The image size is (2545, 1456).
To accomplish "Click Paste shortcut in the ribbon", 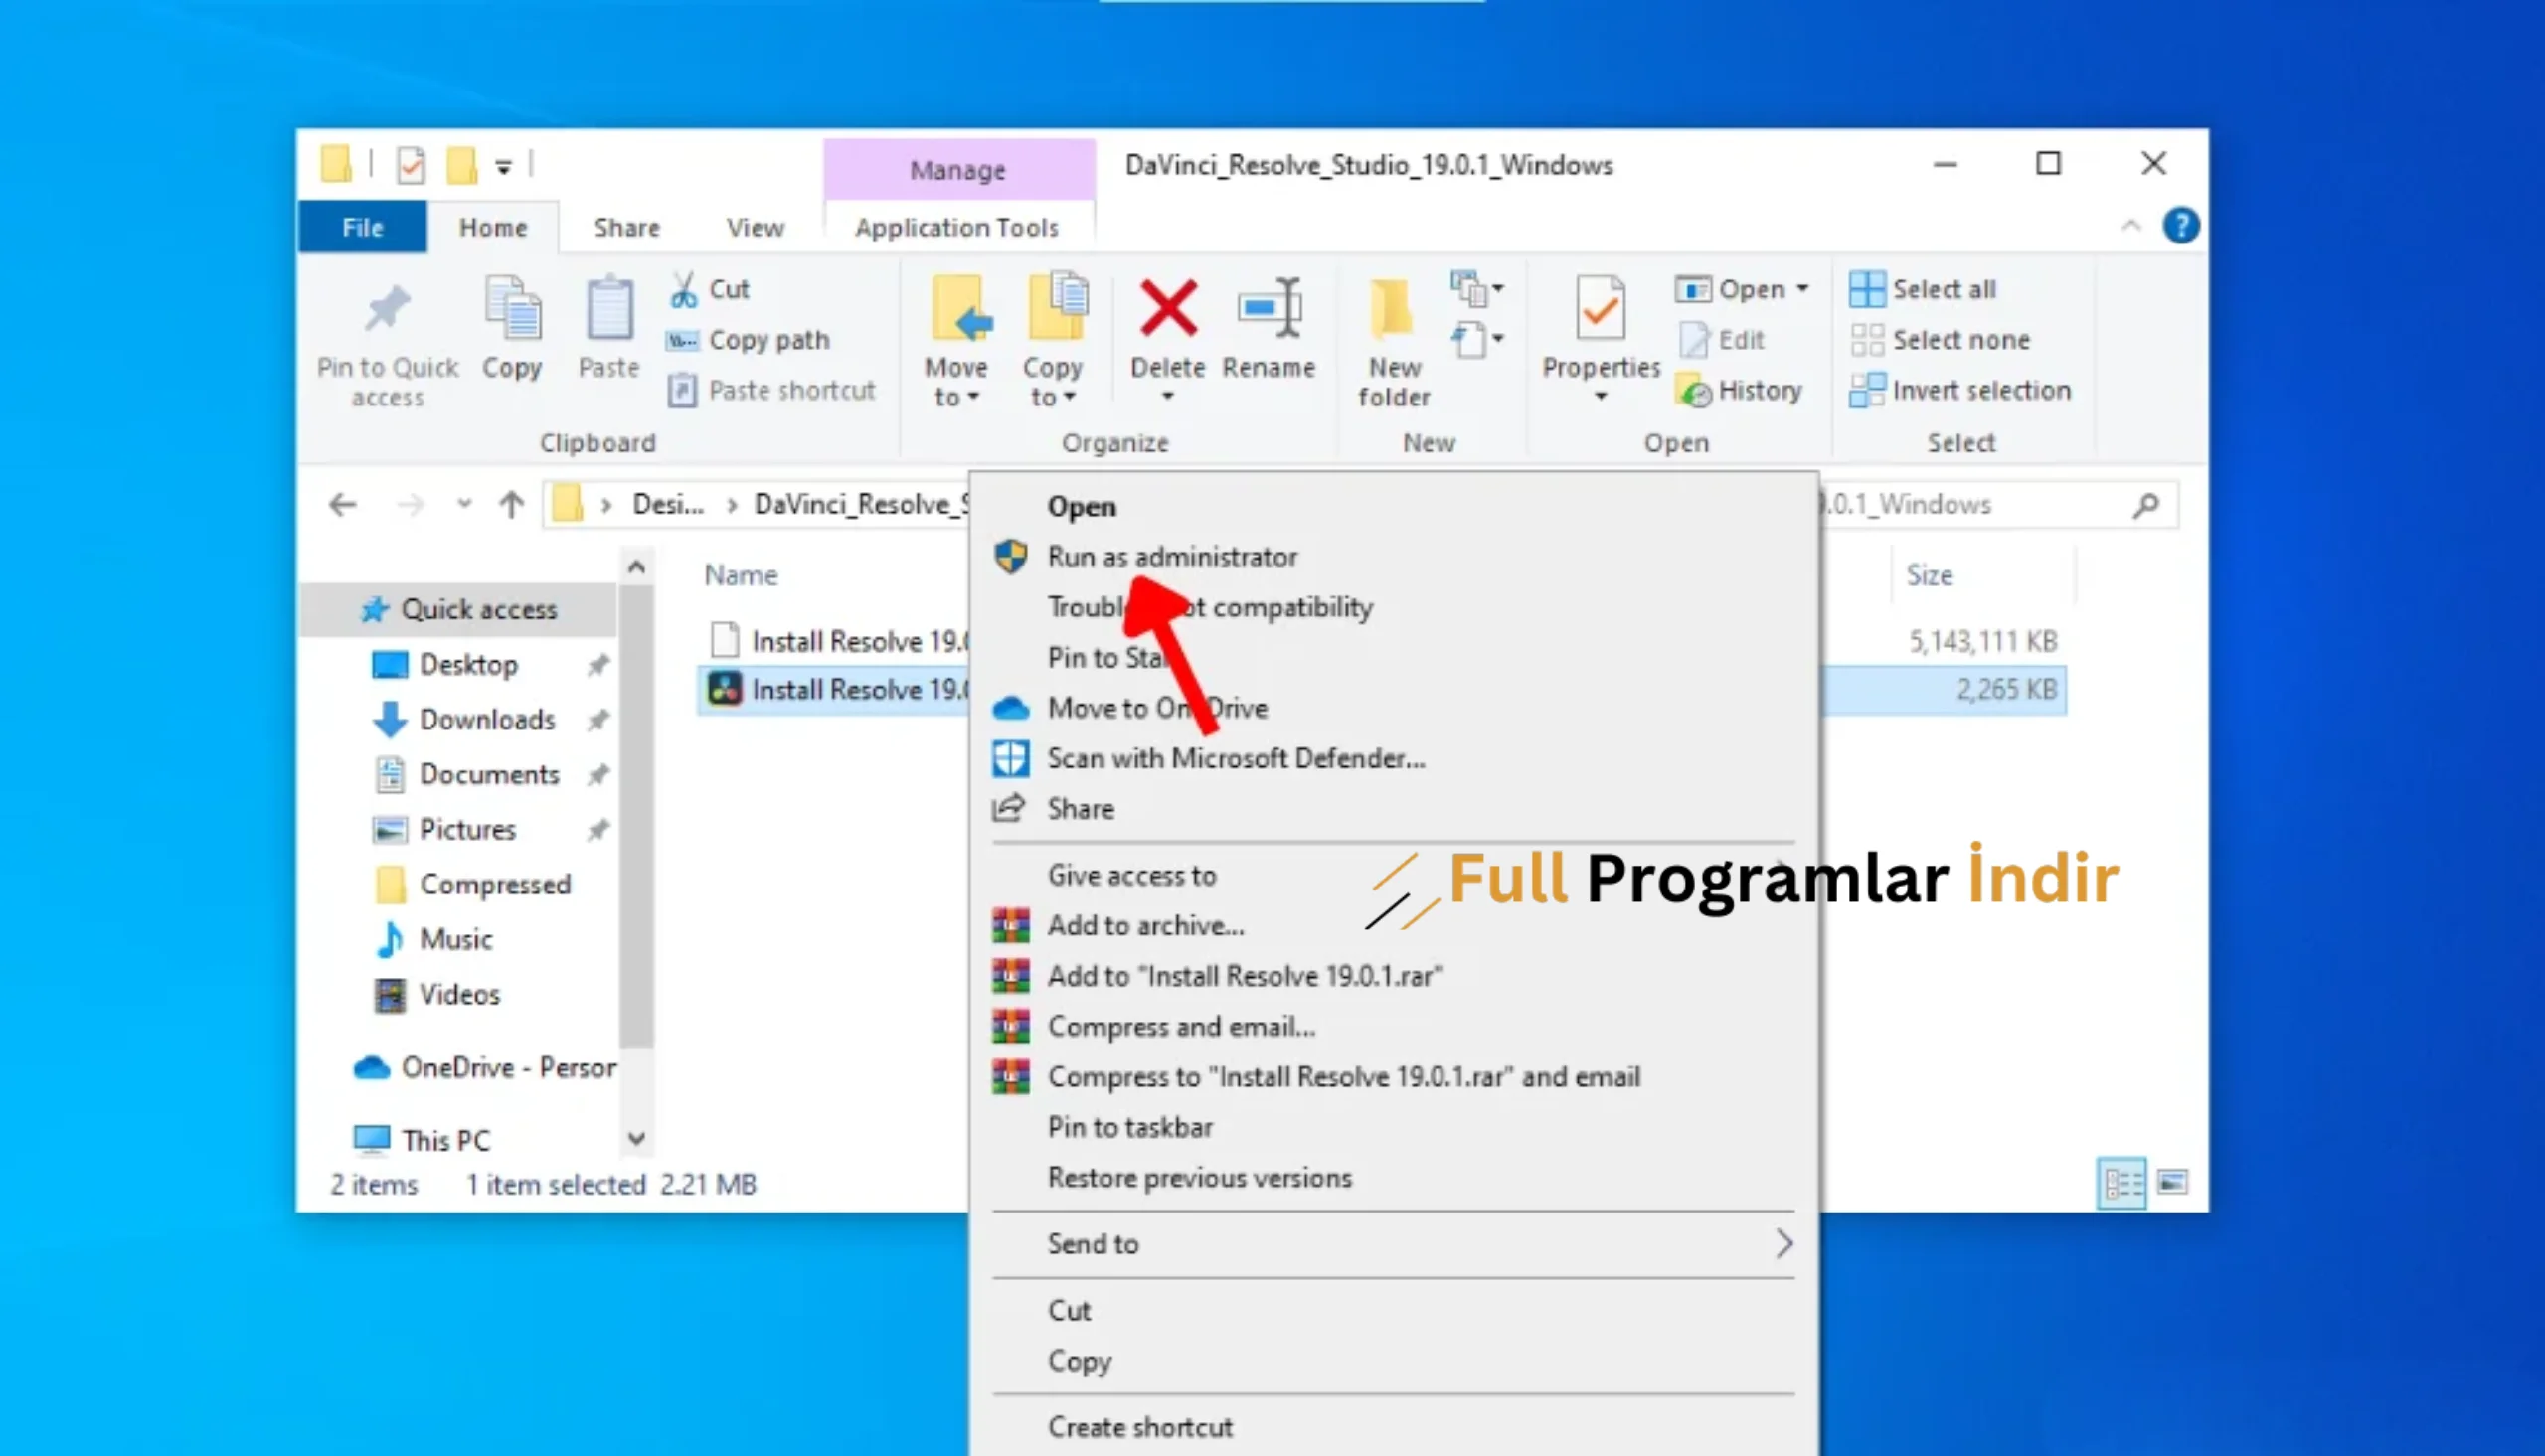I will coord(771,390).
